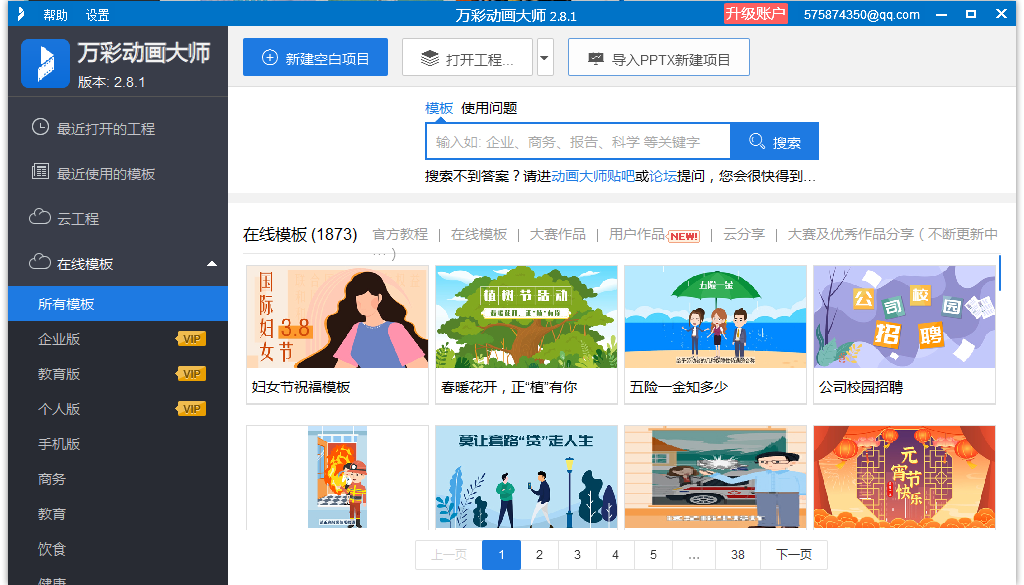Image resolution: width=1024 pixels, height=585 pixels.
Task: Click the 升级账户 upgrade button
Action: point(755,14)
